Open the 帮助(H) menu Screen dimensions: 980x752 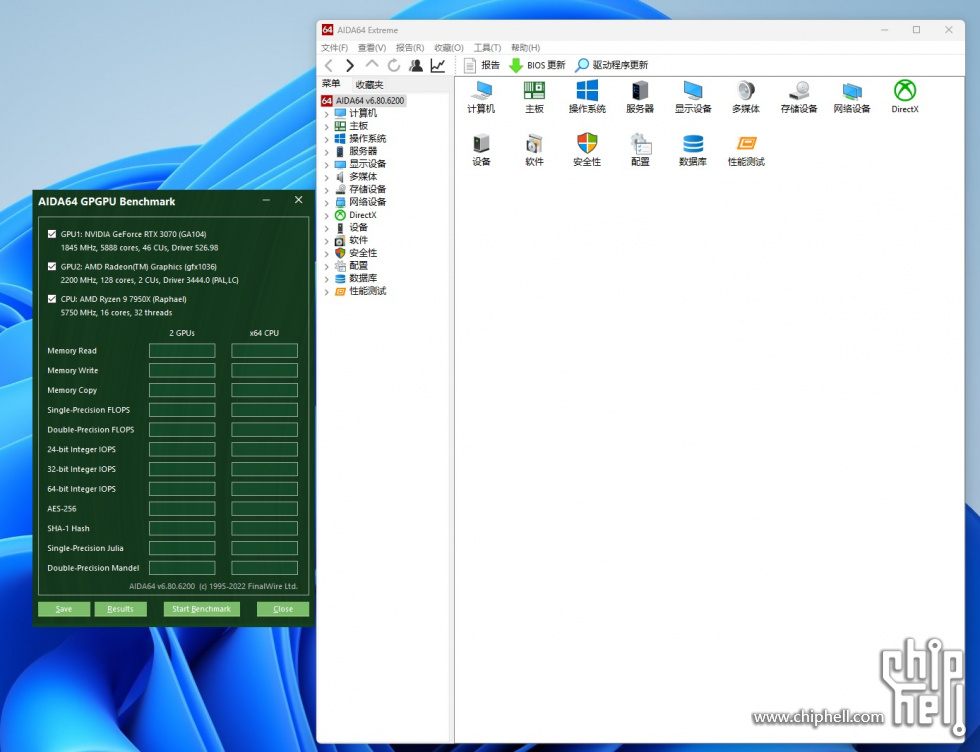(x=526, y=48)
